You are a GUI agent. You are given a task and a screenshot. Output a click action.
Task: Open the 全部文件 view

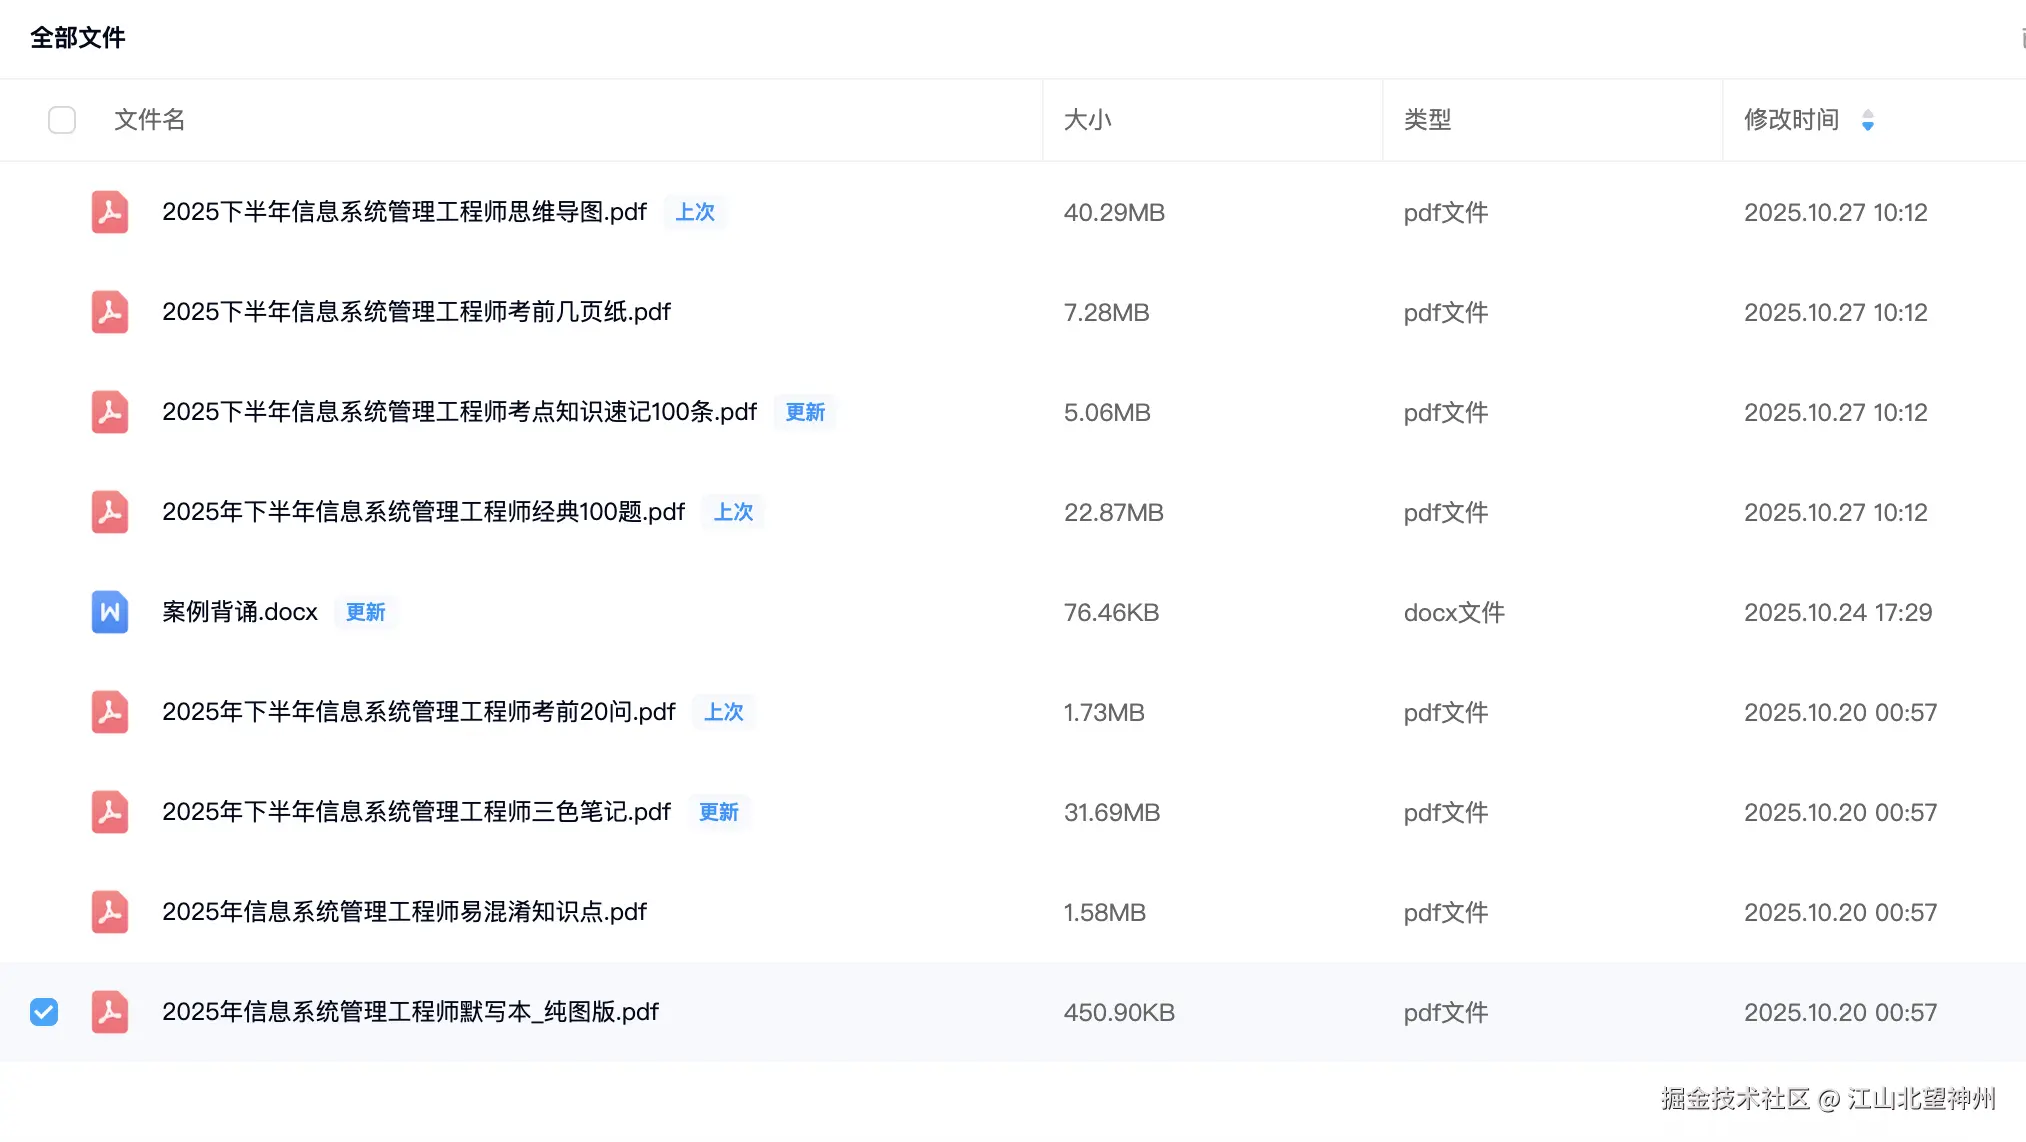(78, 37)
